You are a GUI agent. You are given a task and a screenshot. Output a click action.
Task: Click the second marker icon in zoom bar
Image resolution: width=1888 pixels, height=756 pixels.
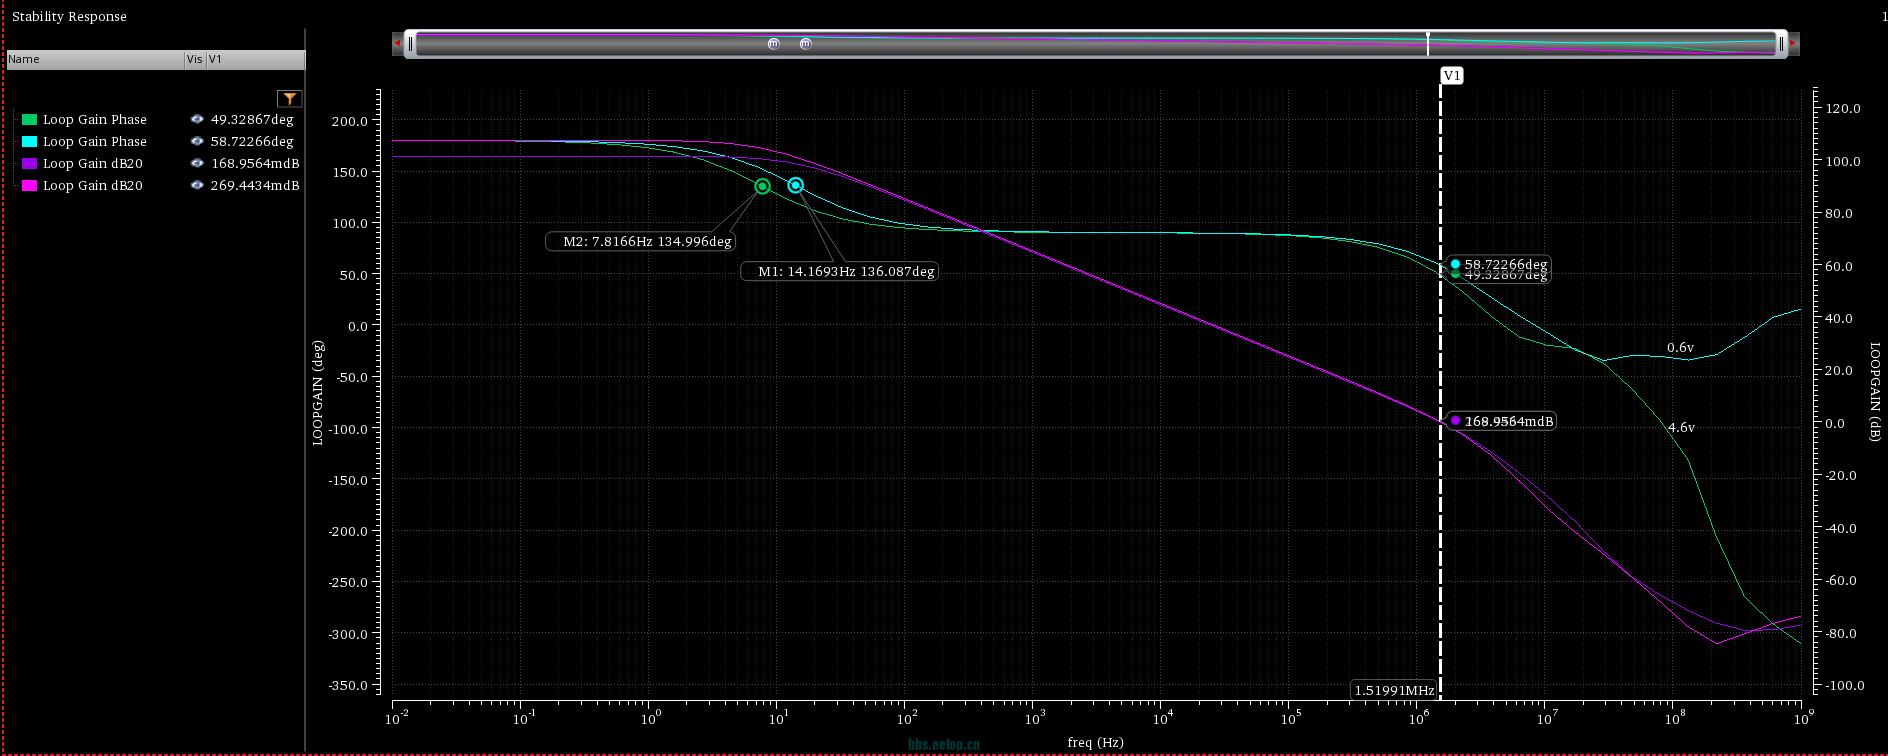[805, 44]
